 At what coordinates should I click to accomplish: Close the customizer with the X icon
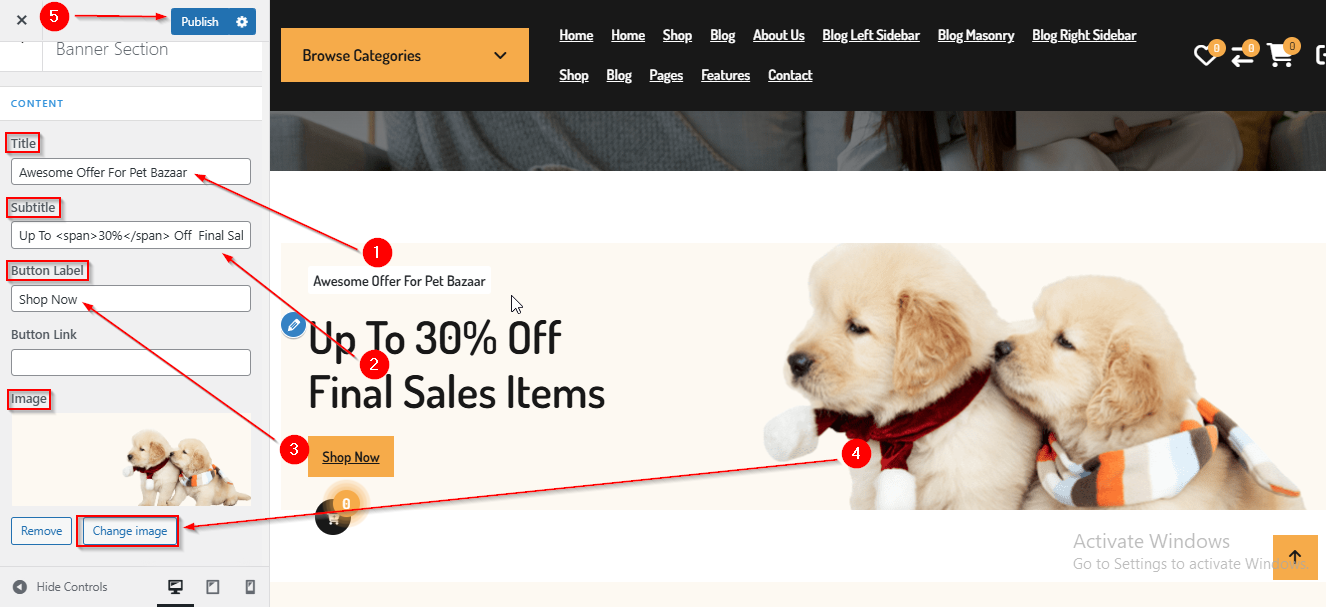pyautogui.click(x=22, y=20)
